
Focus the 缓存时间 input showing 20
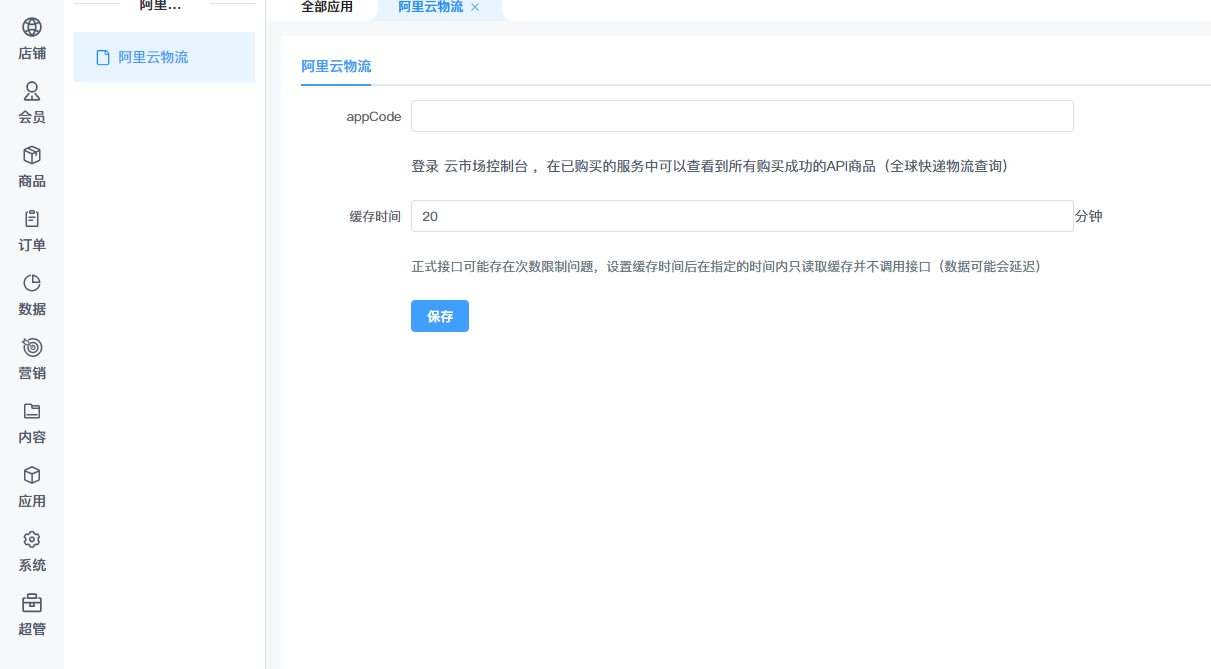742,216
